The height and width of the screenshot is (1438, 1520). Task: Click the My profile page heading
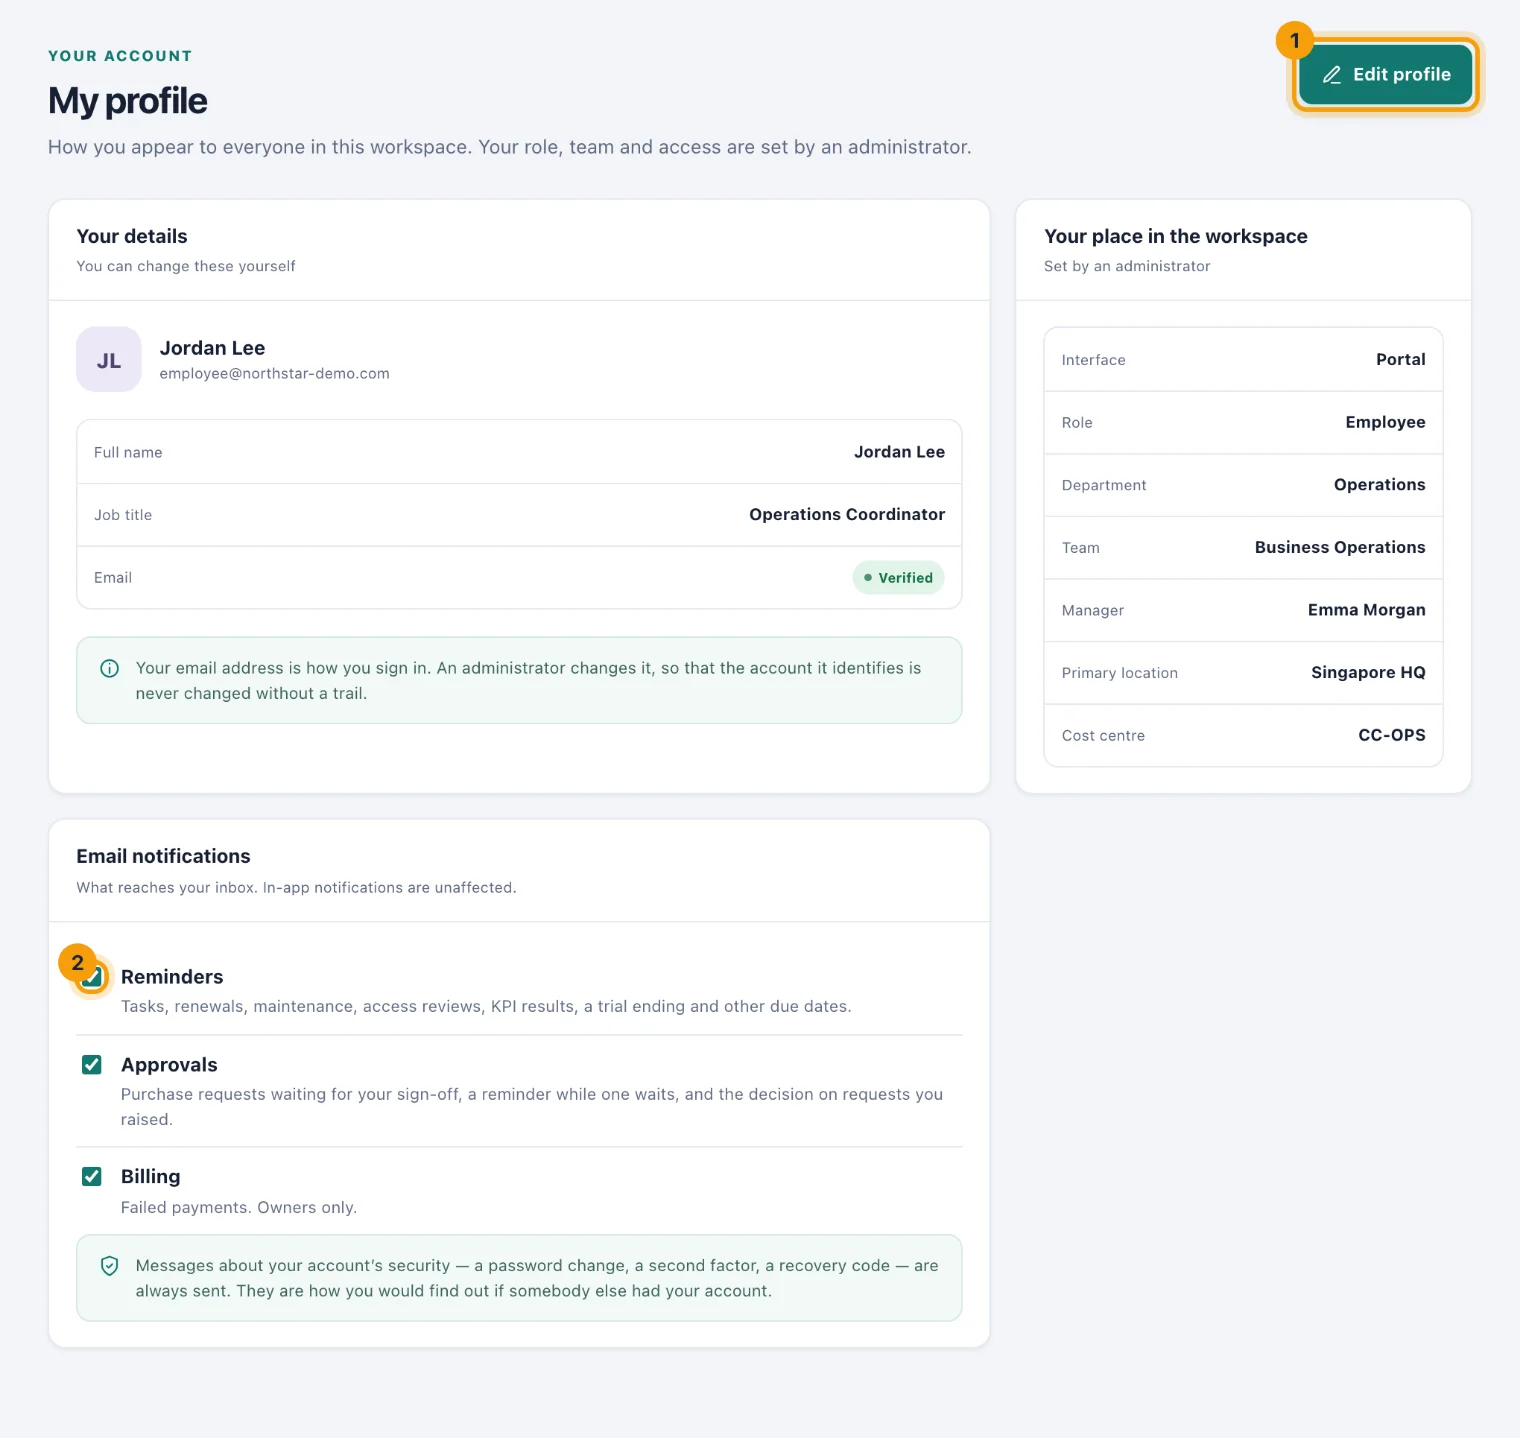[128, 101]
